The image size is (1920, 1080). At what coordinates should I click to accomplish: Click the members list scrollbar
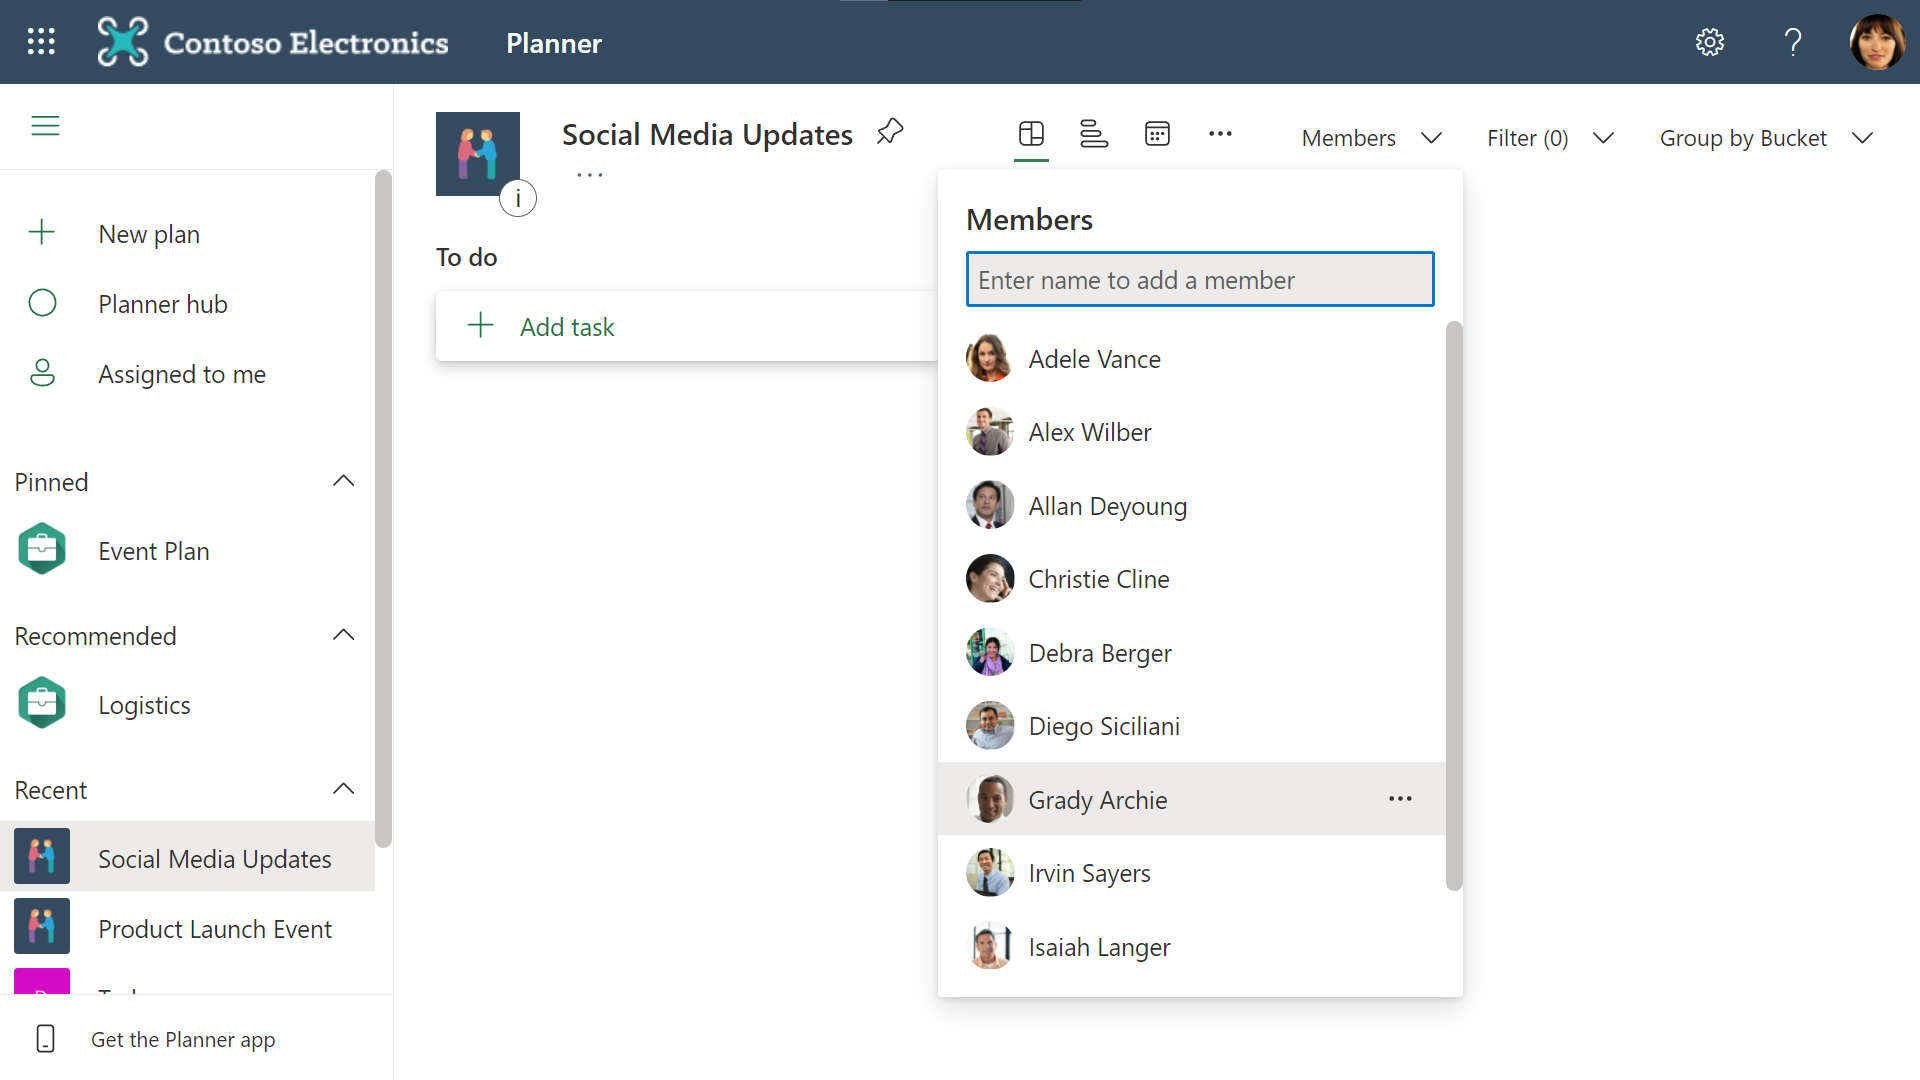tap(1454, 605)
